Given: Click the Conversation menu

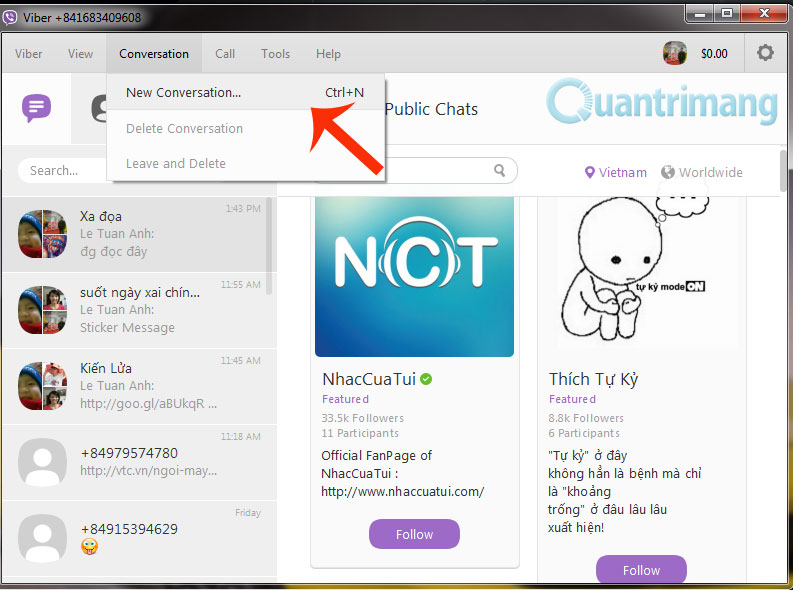Looking at the screenshot, I should click(x=154, y=54).
